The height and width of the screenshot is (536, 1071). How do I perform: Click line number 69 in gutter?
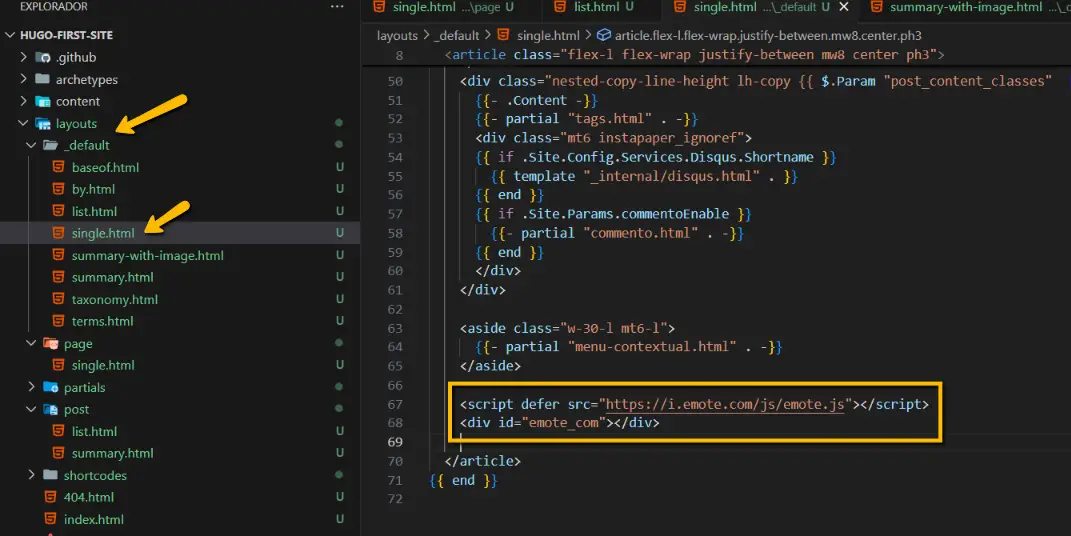click(x=395, y=442)
